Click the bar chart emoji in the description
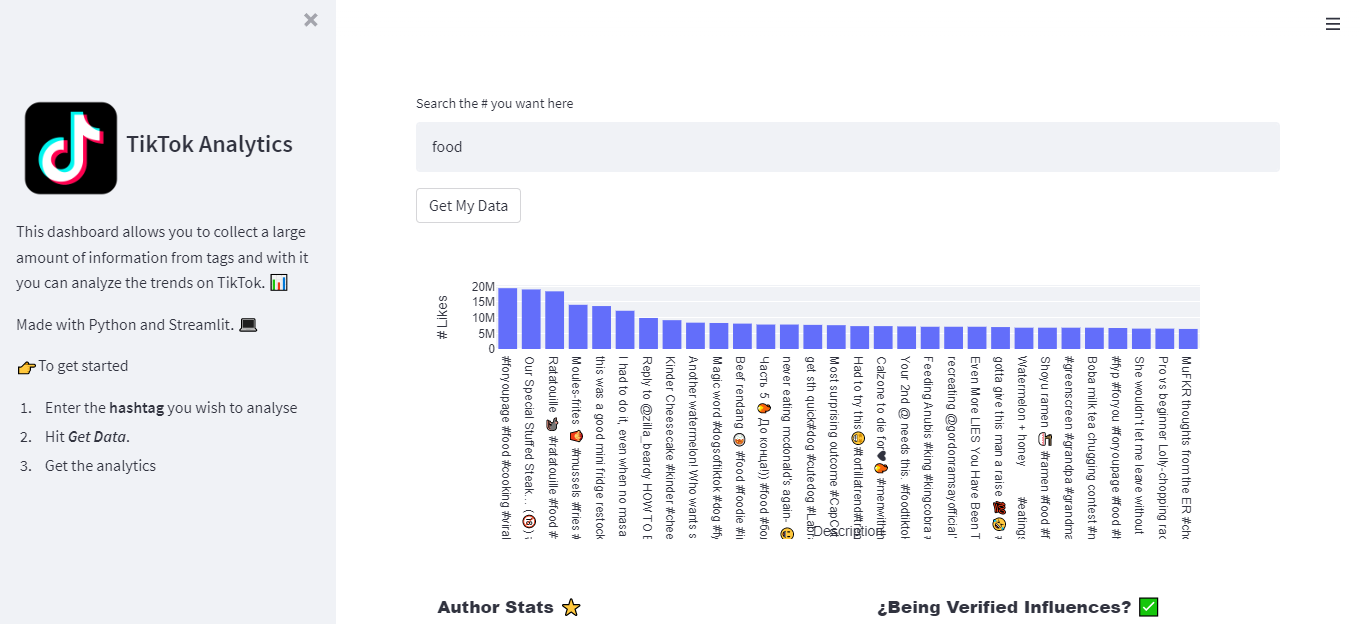The image size is (1360, 624). tap(278, 282)
